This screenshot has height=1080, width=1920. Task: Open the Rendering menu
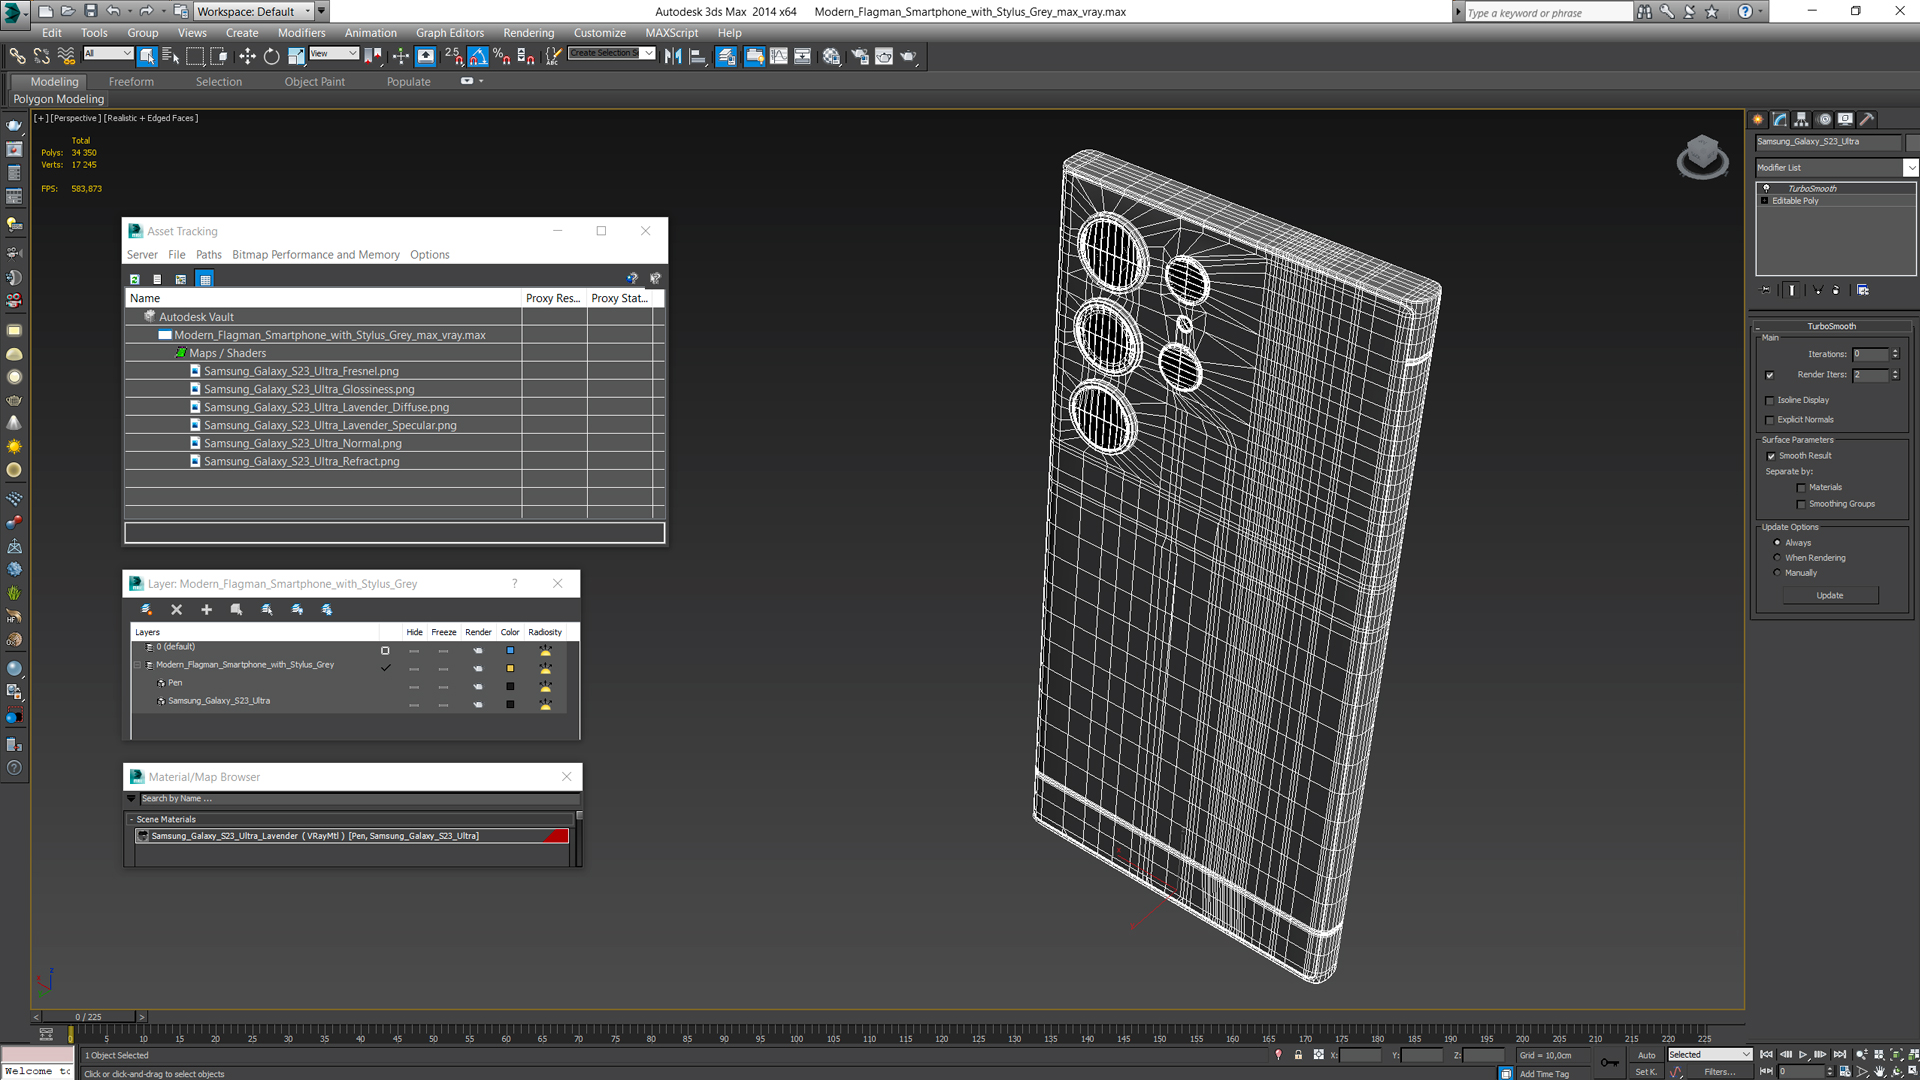point(528,33)
